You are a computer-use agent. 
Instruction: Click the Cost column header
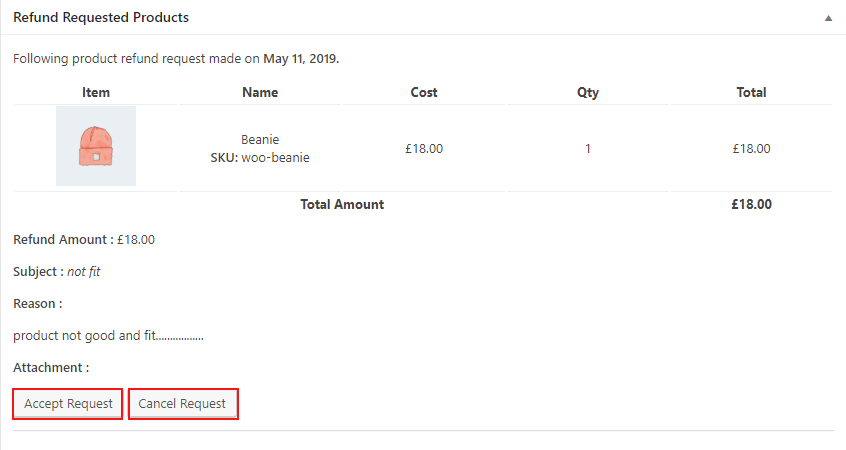424,92
